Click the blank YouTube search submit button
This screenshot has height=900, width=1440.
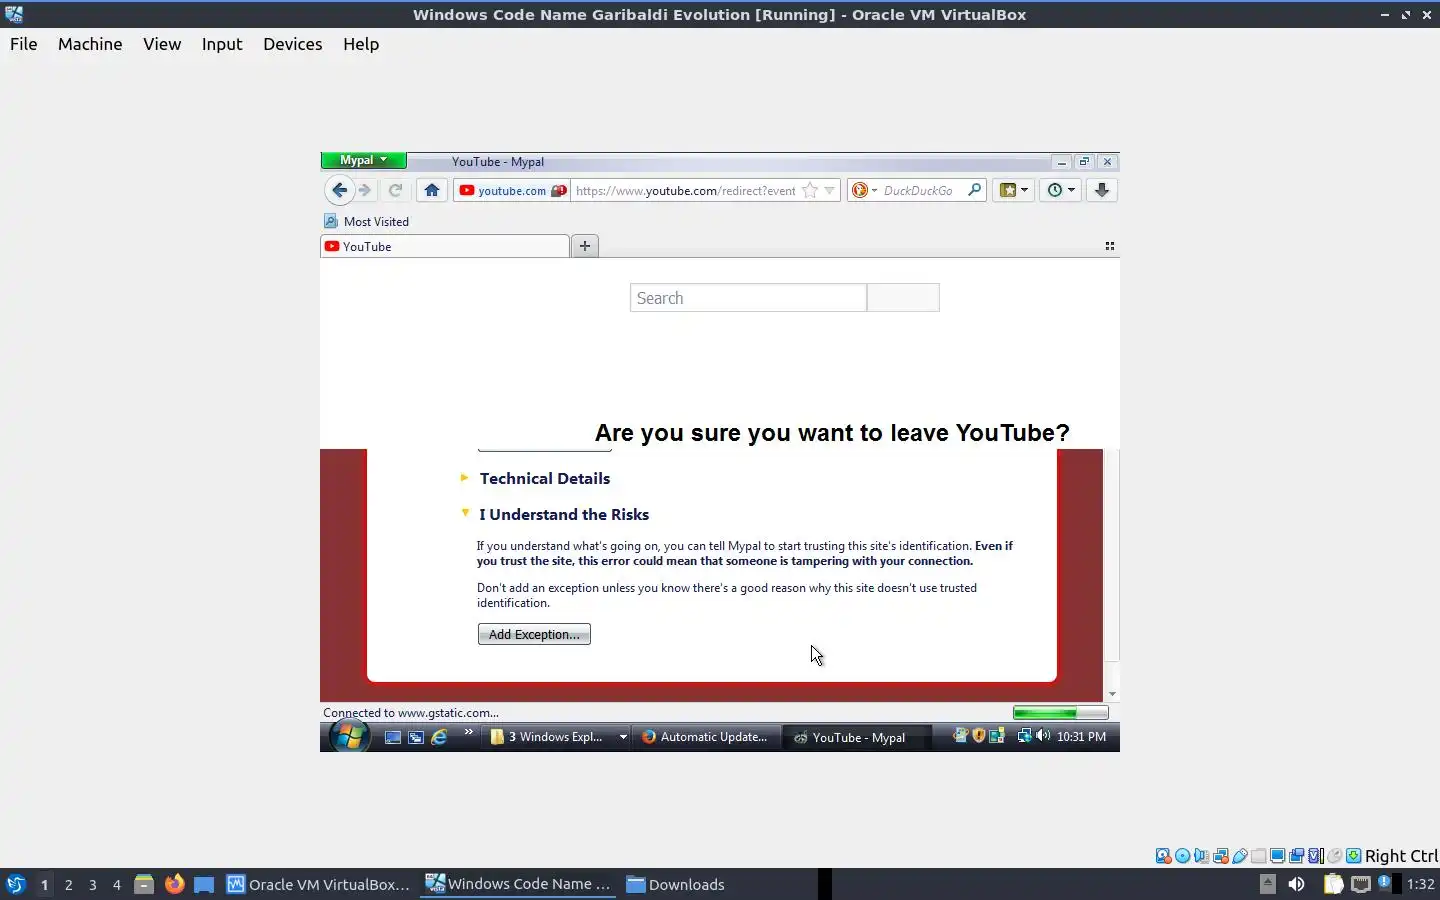[903, 298]
